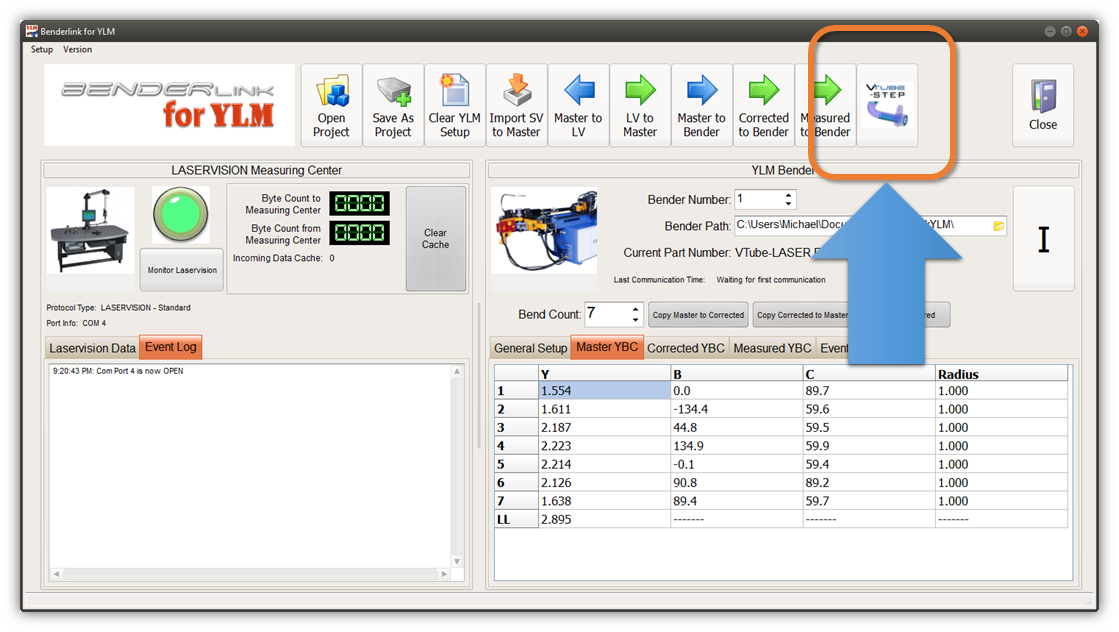The height and width of the screenshot is (632, 1119).
Task: Select the Laservision Data tab
Action: (x=93, y=348)
